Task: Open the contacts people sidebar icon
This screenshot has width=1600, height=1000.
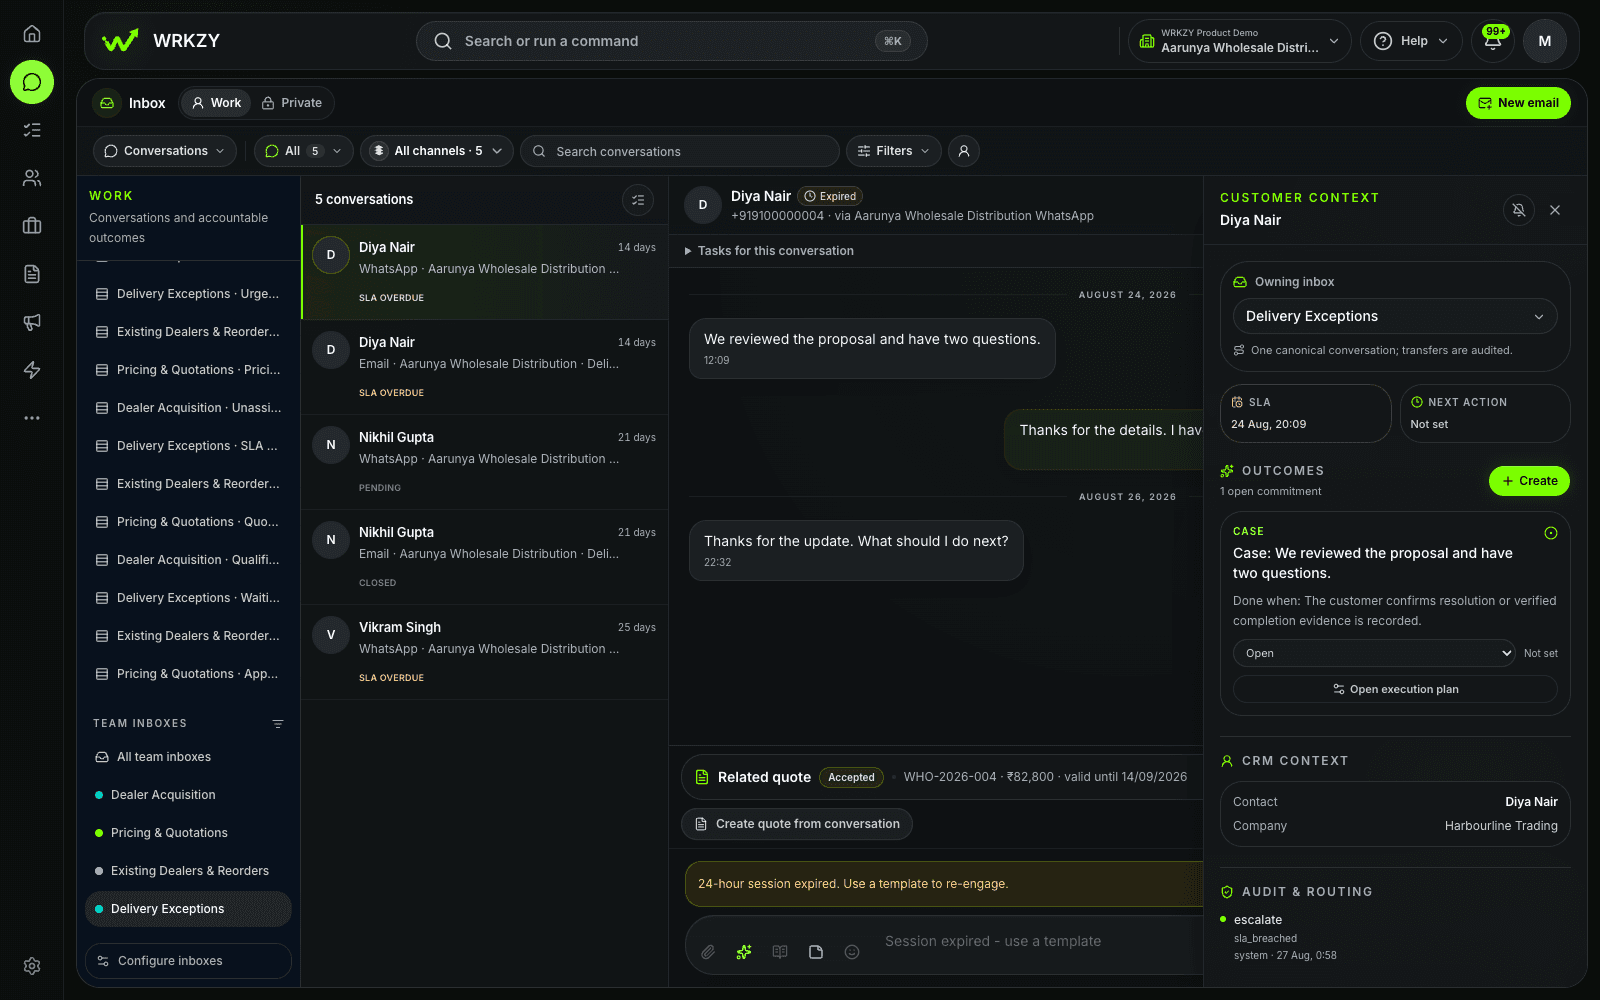Action: tap(32, 178)
